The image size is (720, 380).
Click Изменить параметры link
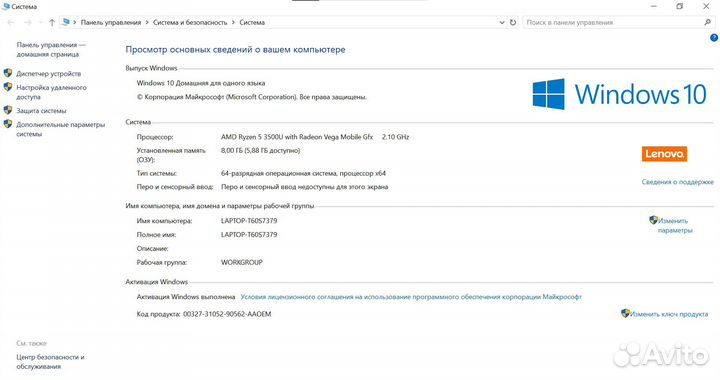[675, 226]
